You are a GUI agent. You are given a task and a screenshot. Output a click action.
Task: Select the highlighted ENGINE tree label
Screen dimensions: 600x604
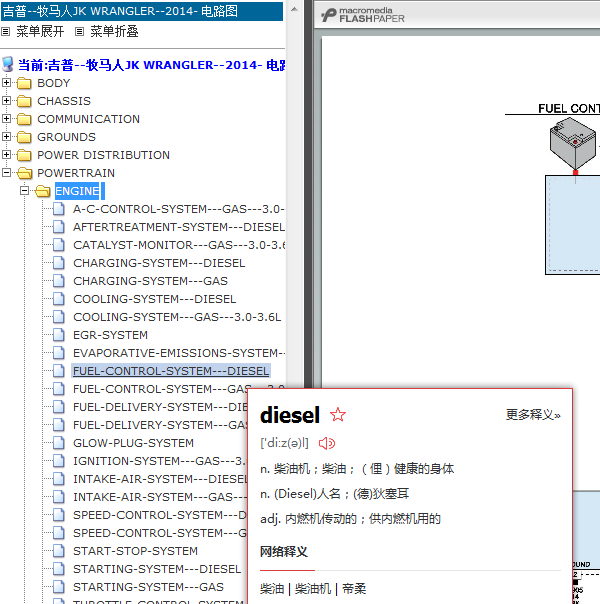(77, 191)
